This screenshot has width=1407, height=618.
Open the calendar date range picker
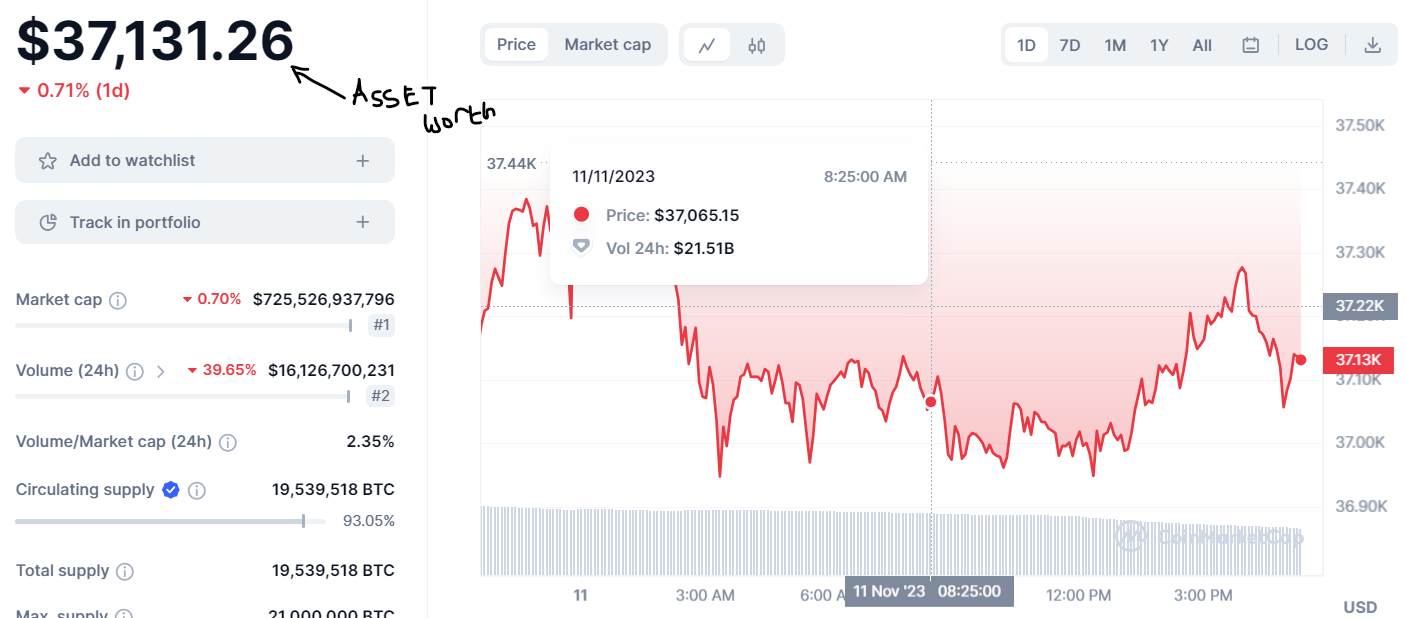point(1250,44)
